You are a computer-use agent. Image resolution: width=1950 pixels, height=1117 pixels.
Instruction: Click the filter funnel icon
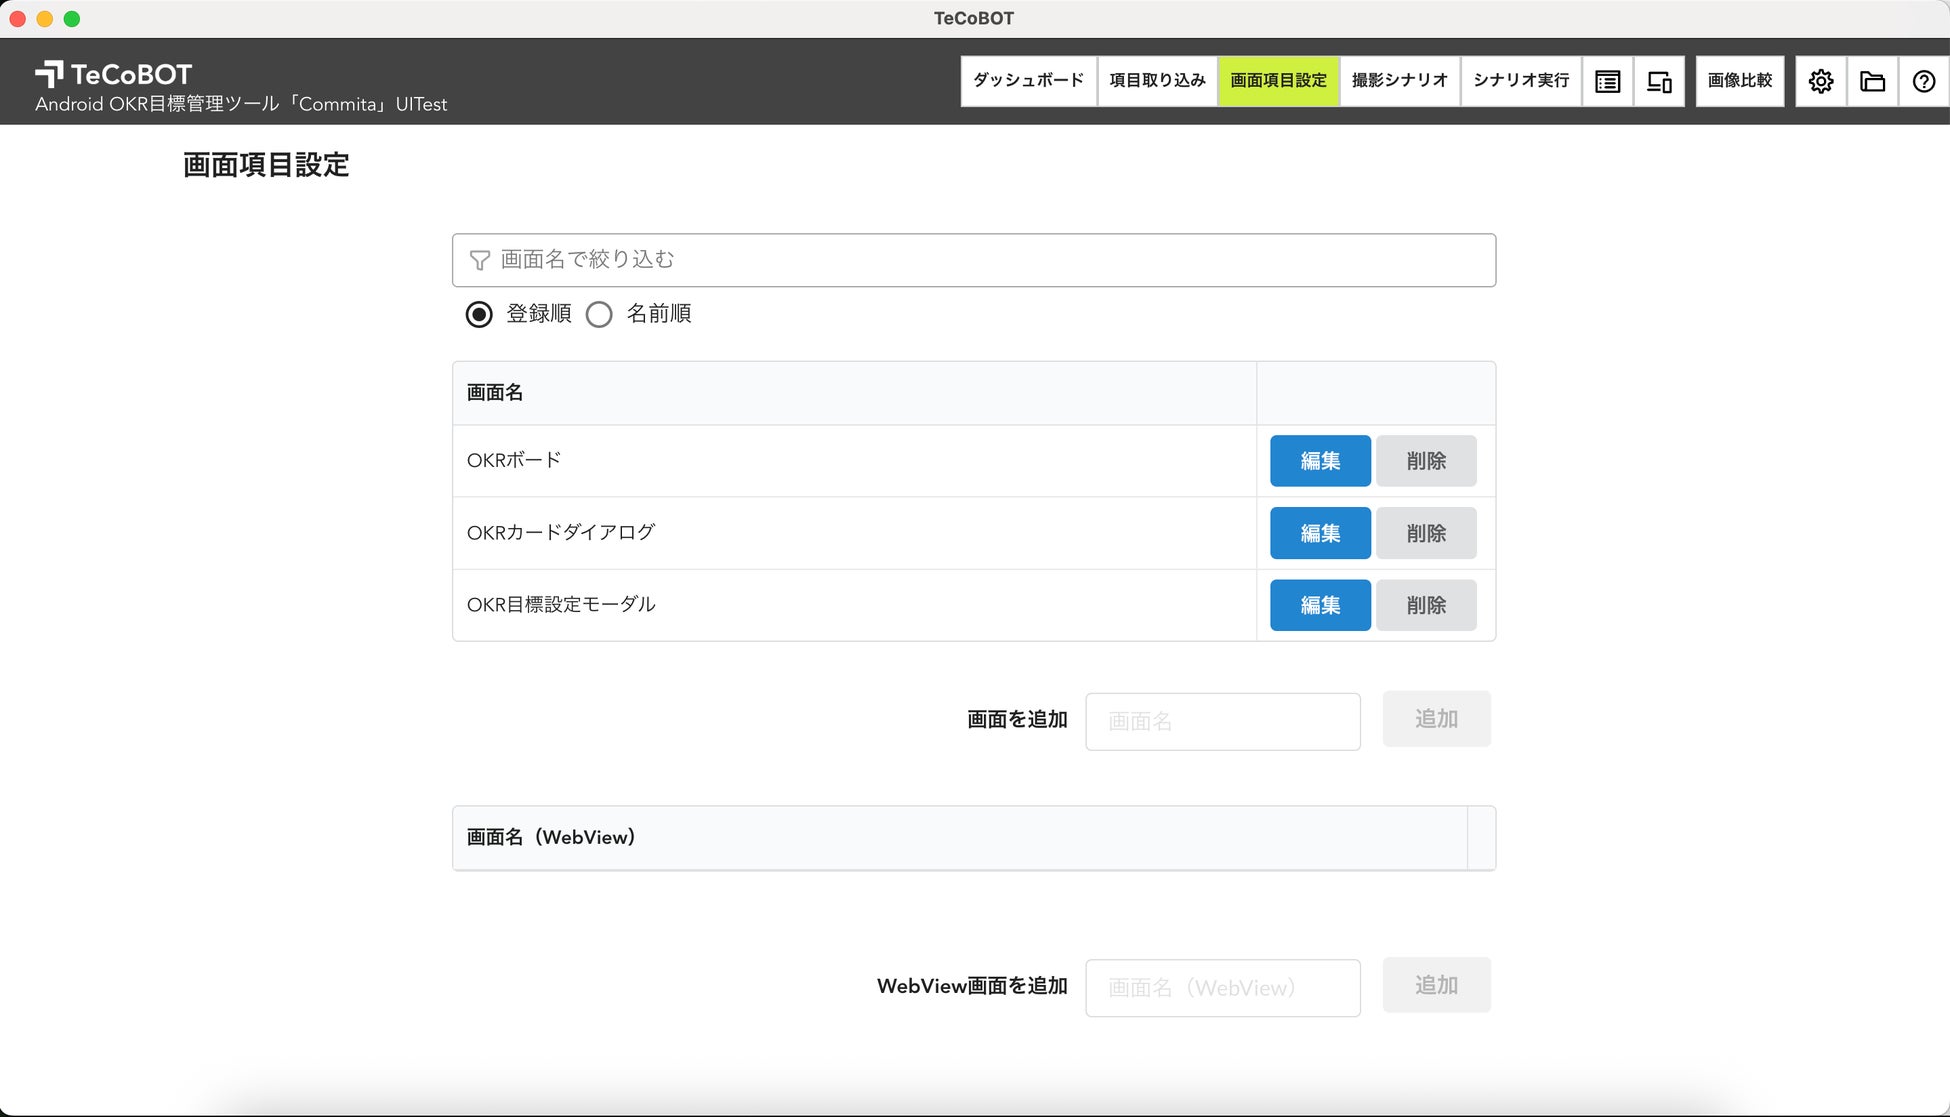tap(480, 260)
